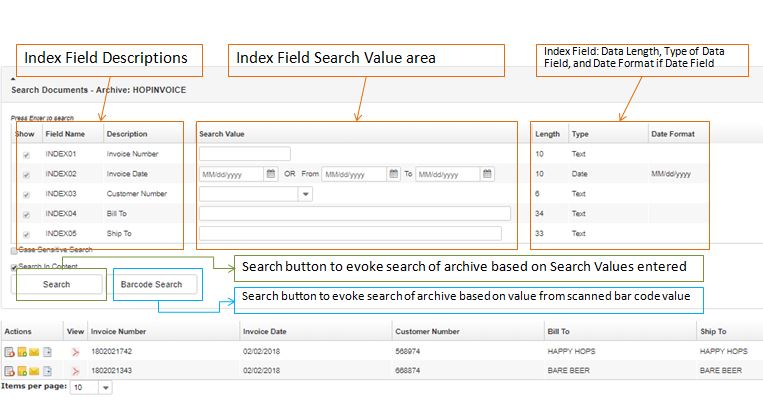Uncheck Search In Content checkbox
Screen dimensions: 763x405
pyautogui.click(x=14, y=267)
